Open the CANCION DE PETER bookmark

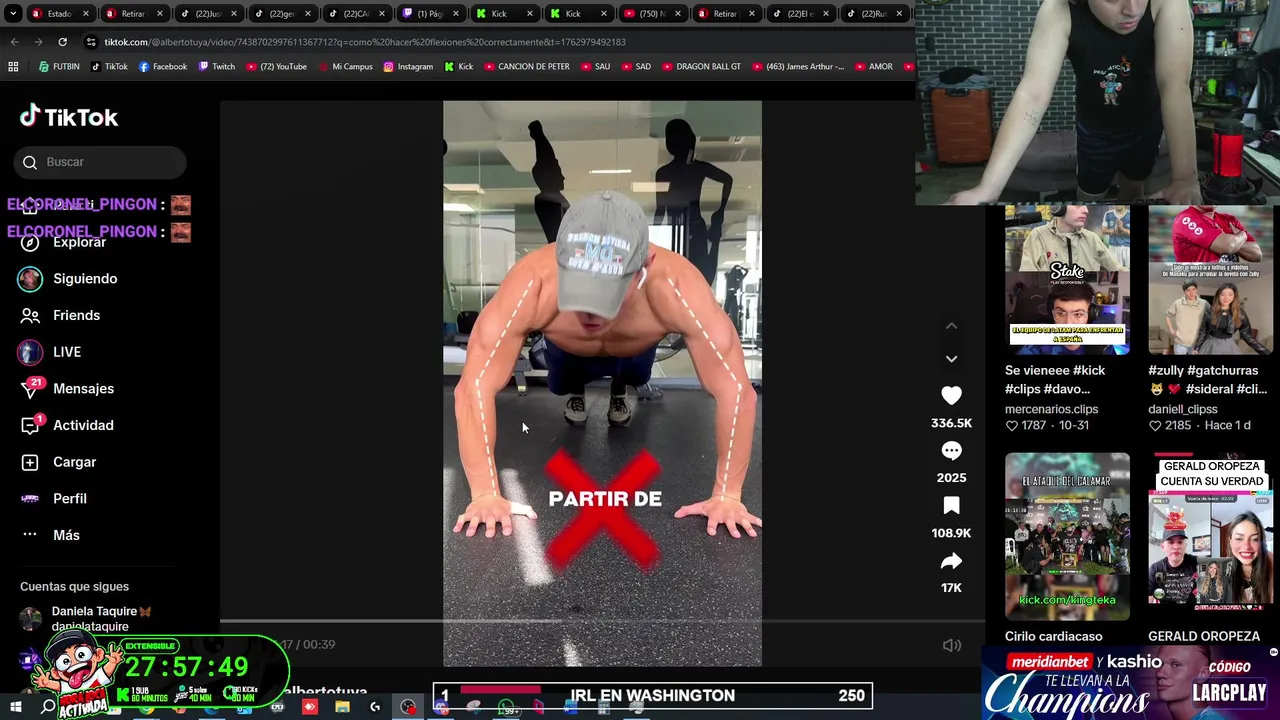click(527, 67)
